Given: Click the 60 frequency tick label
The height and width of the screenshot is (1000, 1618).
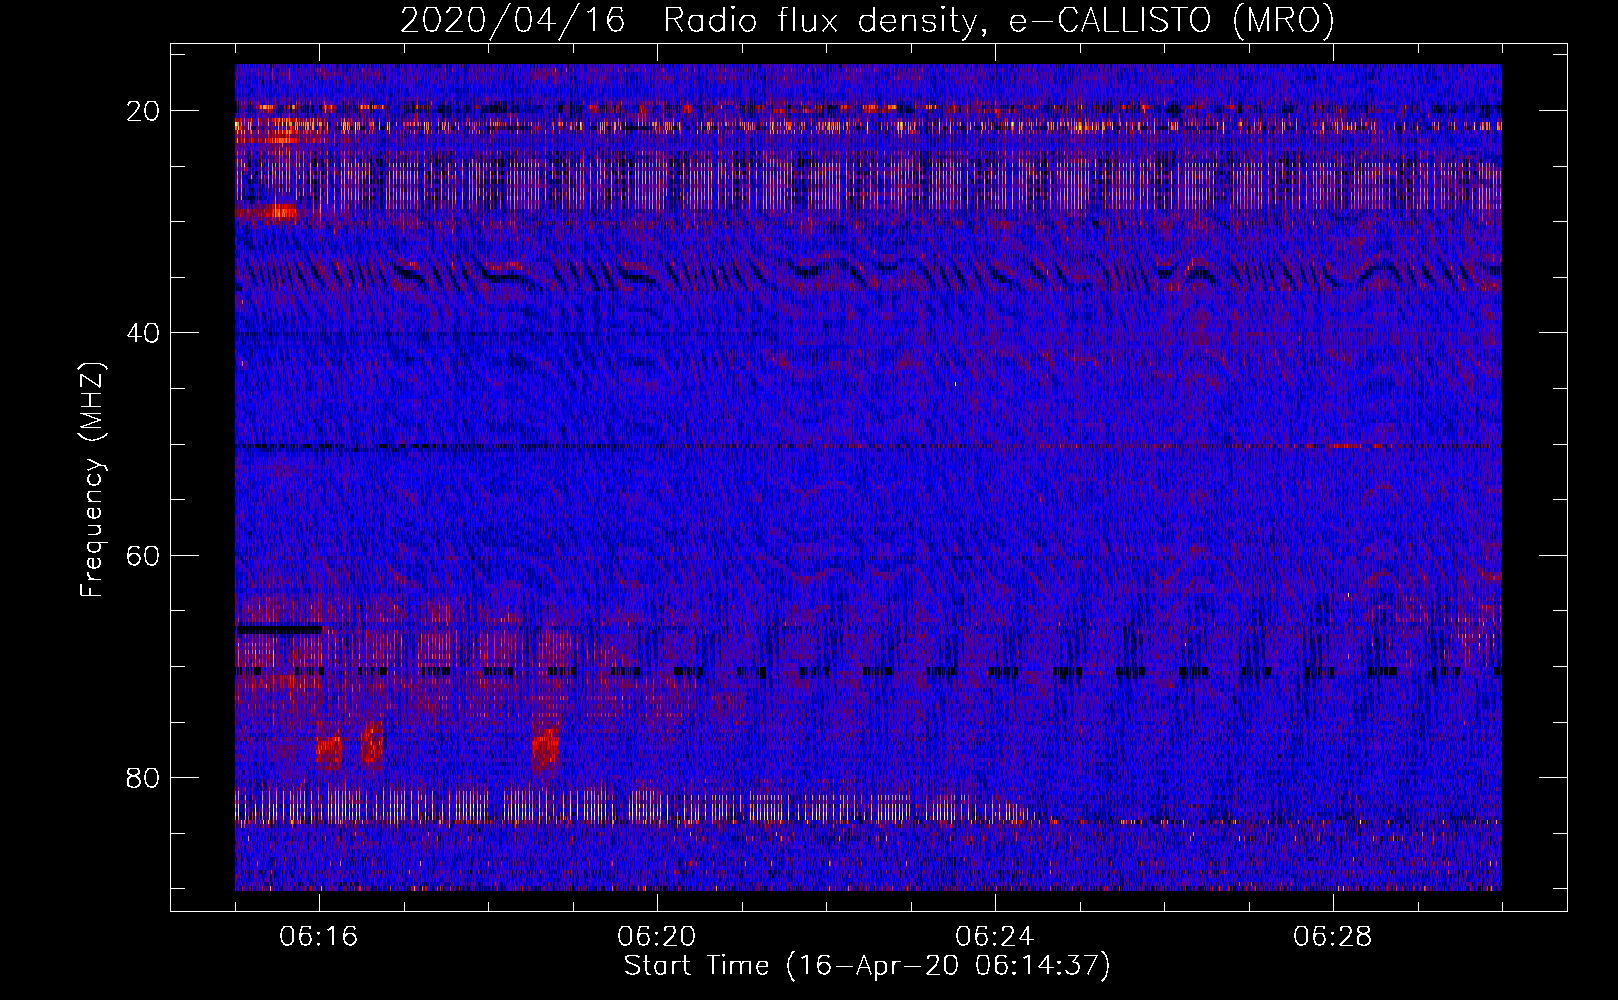Looking at the screenshot, I should [x=143, y=555].
